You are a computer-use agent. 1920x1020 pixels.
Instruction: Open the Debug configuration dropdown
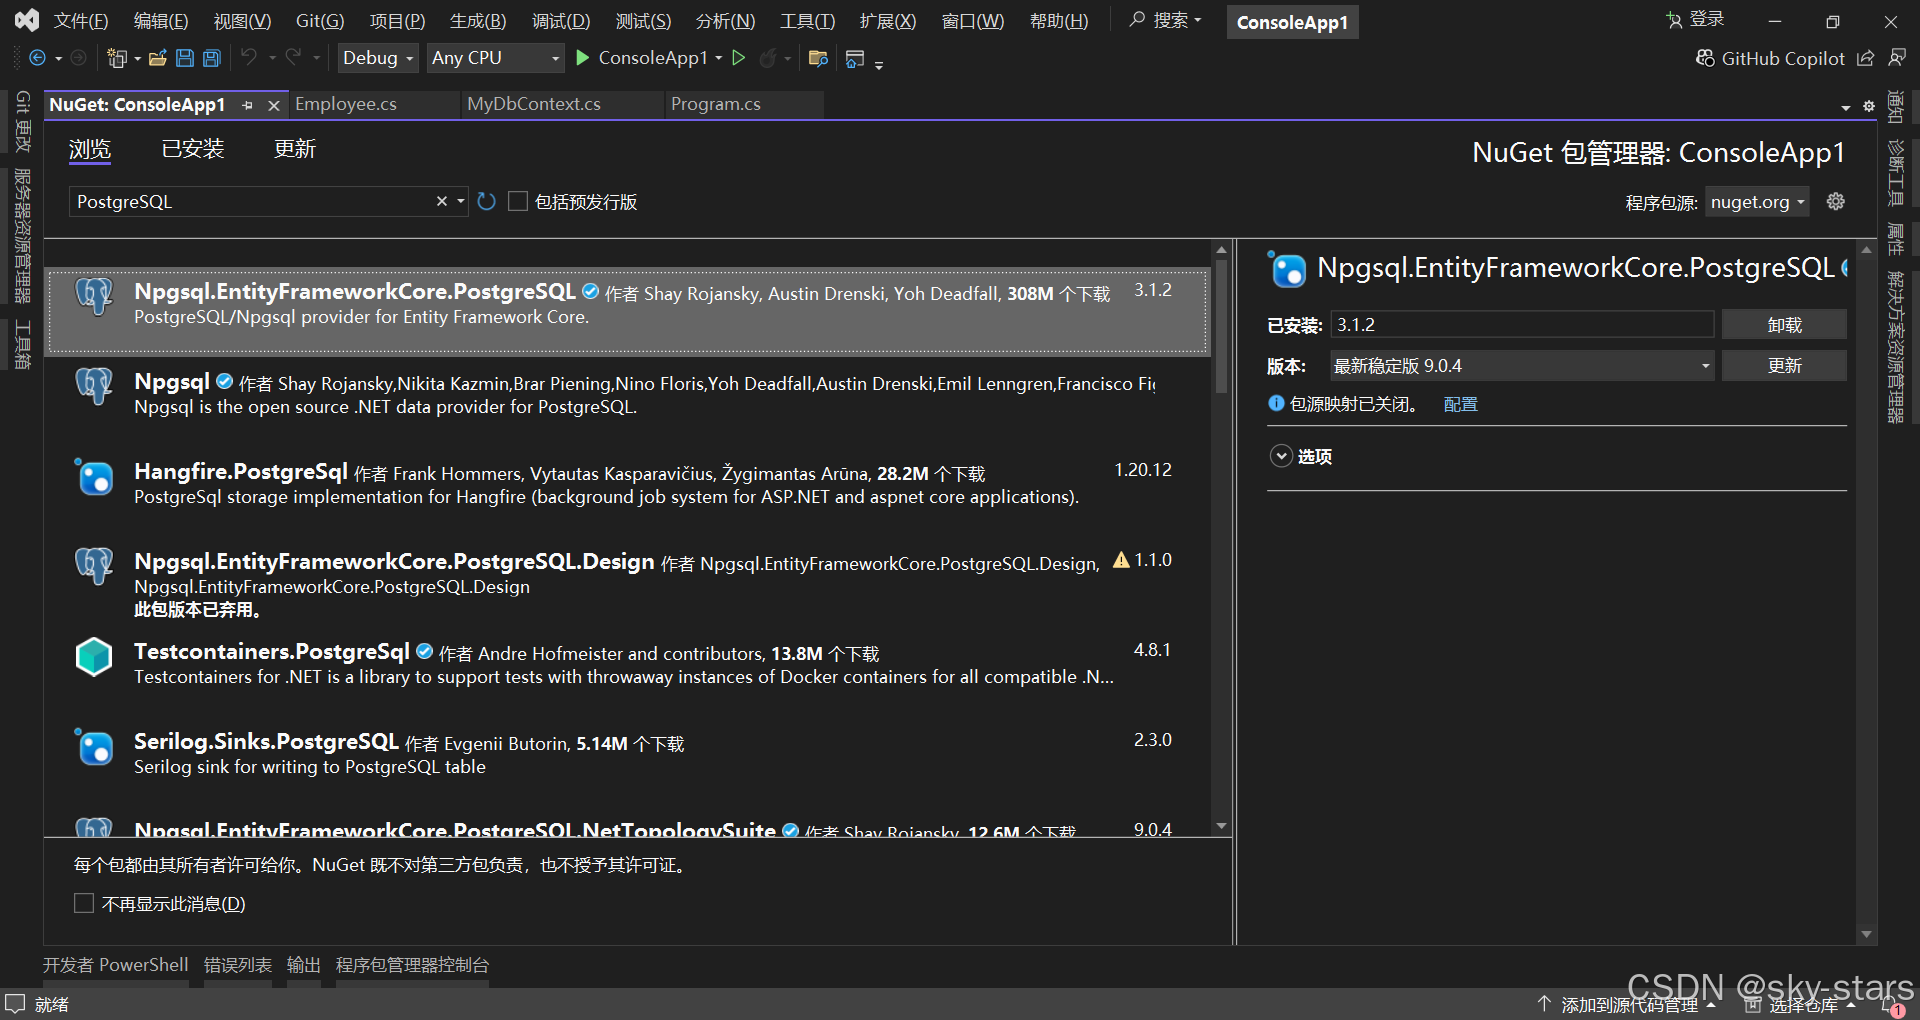(x=378, y=58)
